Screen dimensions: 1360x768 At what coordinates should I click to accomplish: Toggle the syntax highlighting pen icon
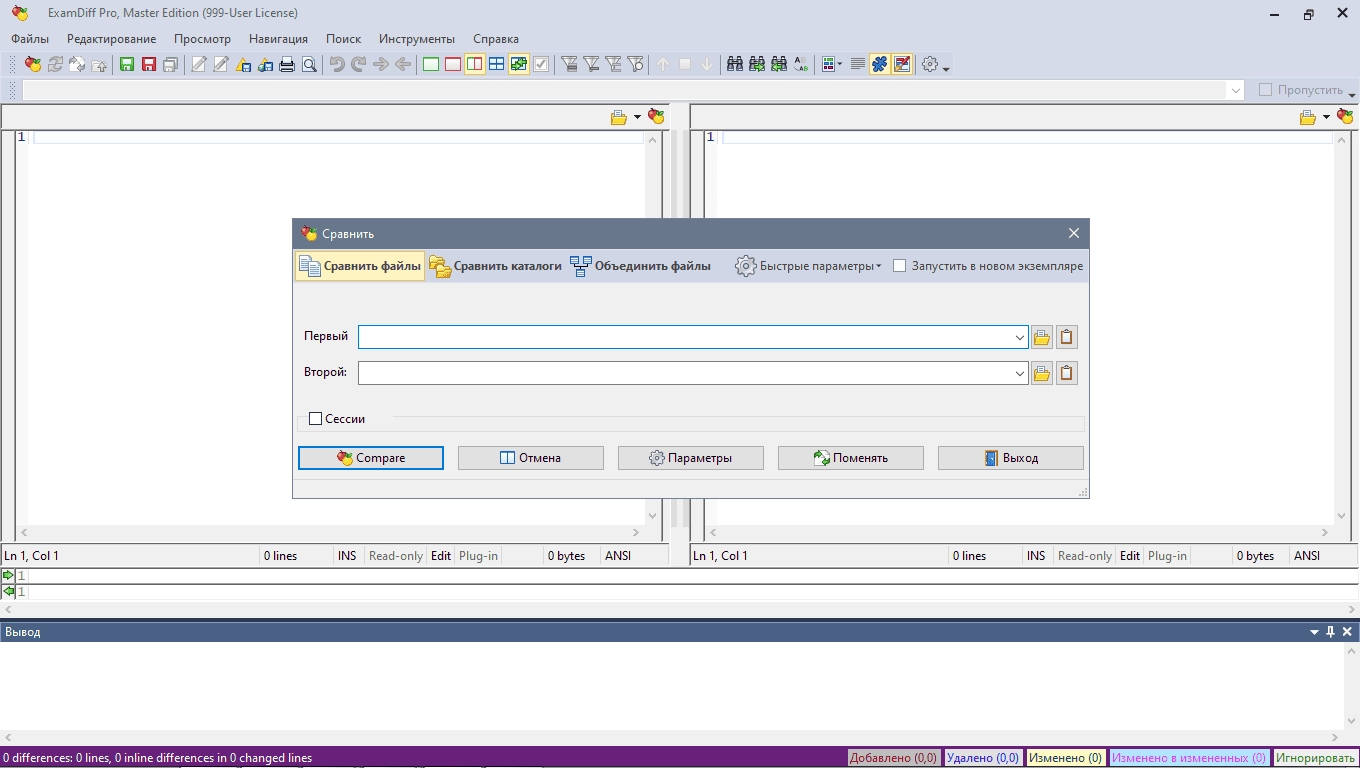pyautogui.click(x=902, y=64)
